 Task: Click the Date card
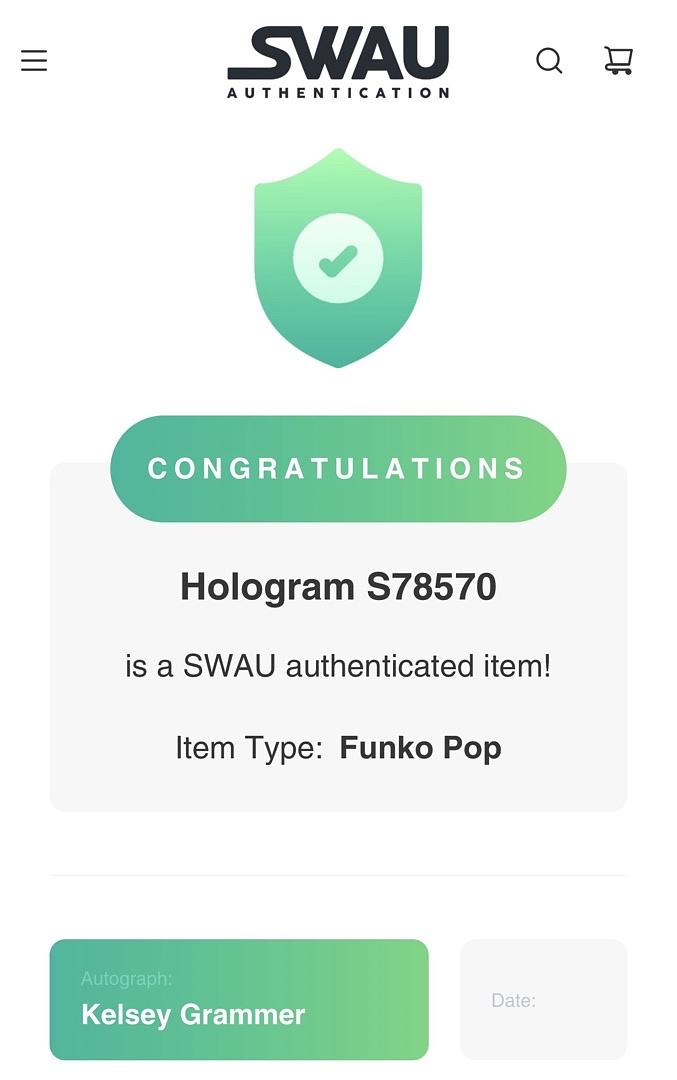pyautogui.click(x=543, y=999)
